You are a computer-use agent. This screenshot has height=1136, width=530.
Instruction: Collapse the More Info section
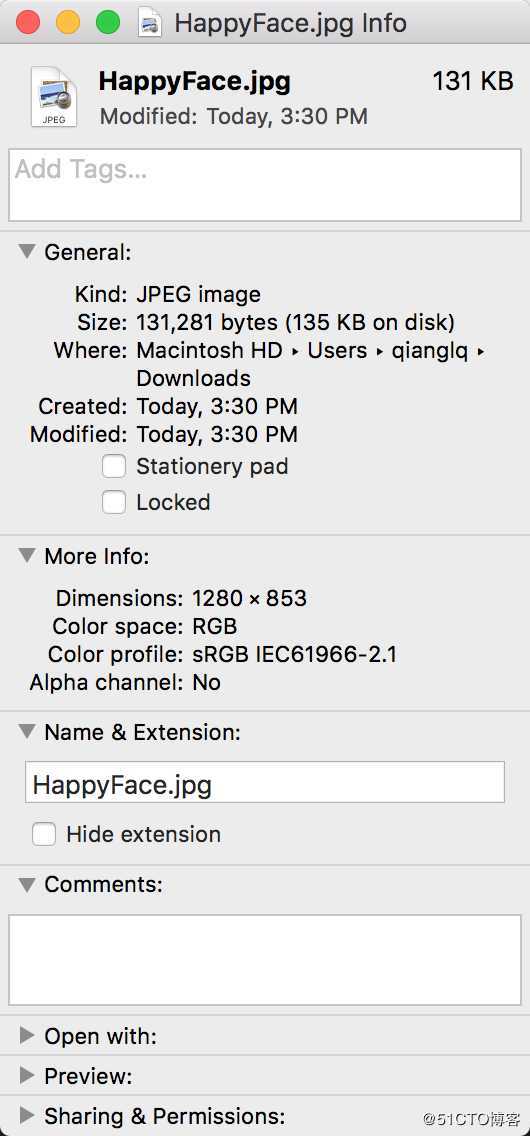click(27, 556)
